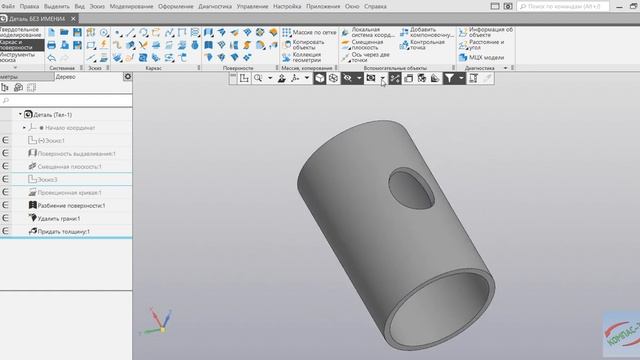640x360 pixels.
Task: Select Эскиз:3 in the model tree
Action: click(x=43, y=180)
